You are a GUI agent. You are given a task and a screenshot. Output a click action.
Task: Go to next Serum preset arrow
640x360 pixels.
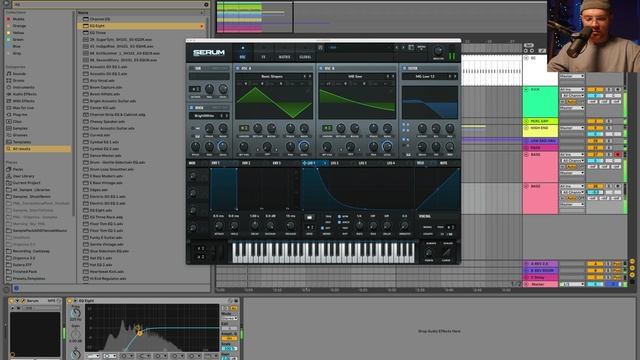coord(402,48)
